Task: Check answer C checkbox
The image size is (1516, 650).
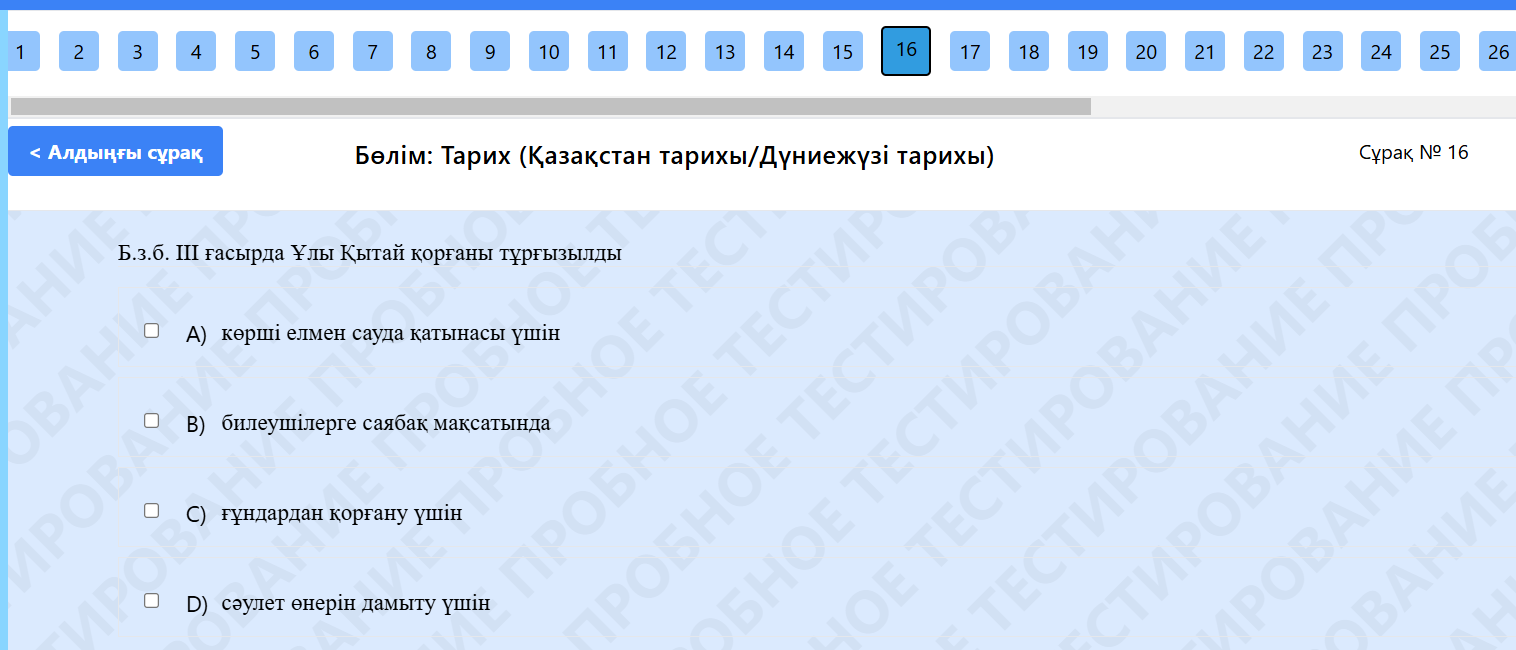Action: tap(152, 510)
